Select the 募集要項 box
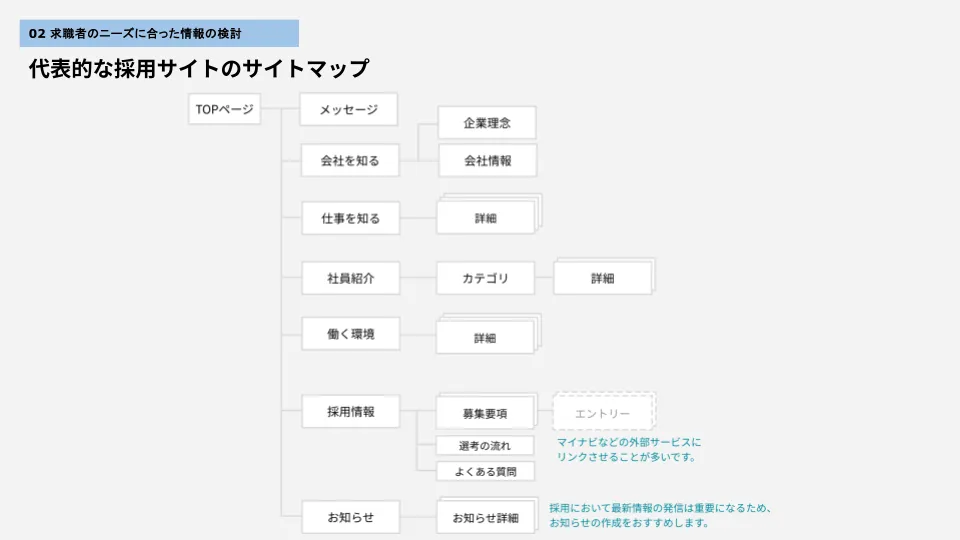The image size is (960, 540). (485, 413)
